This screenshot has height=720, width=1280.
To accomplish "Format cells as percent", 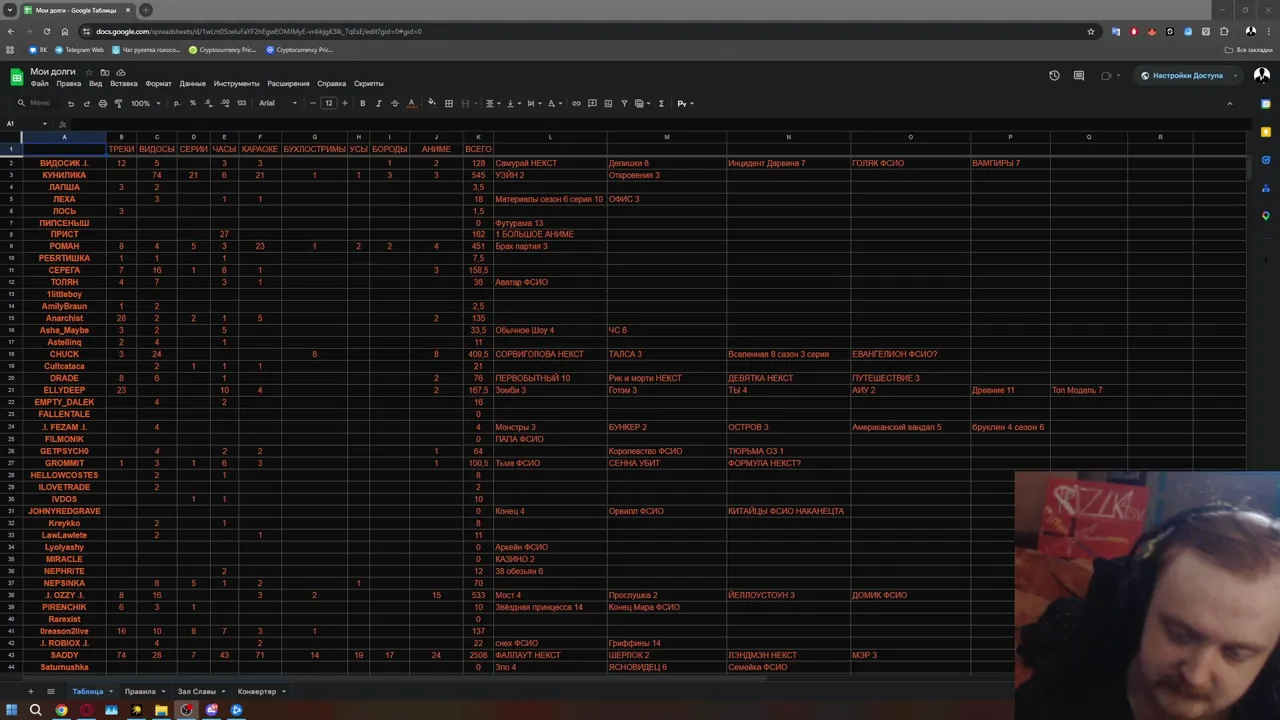I will [x=193, y=103].
